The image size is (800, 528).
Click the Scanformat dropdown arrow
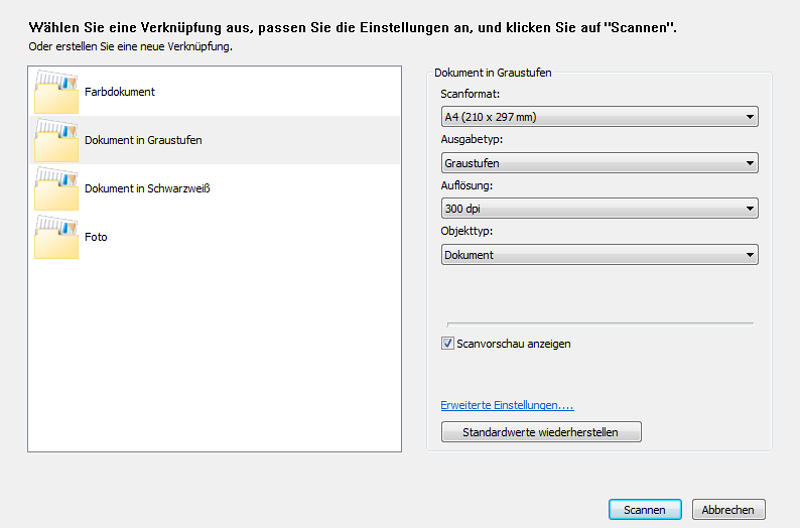(x=749, y=117)
